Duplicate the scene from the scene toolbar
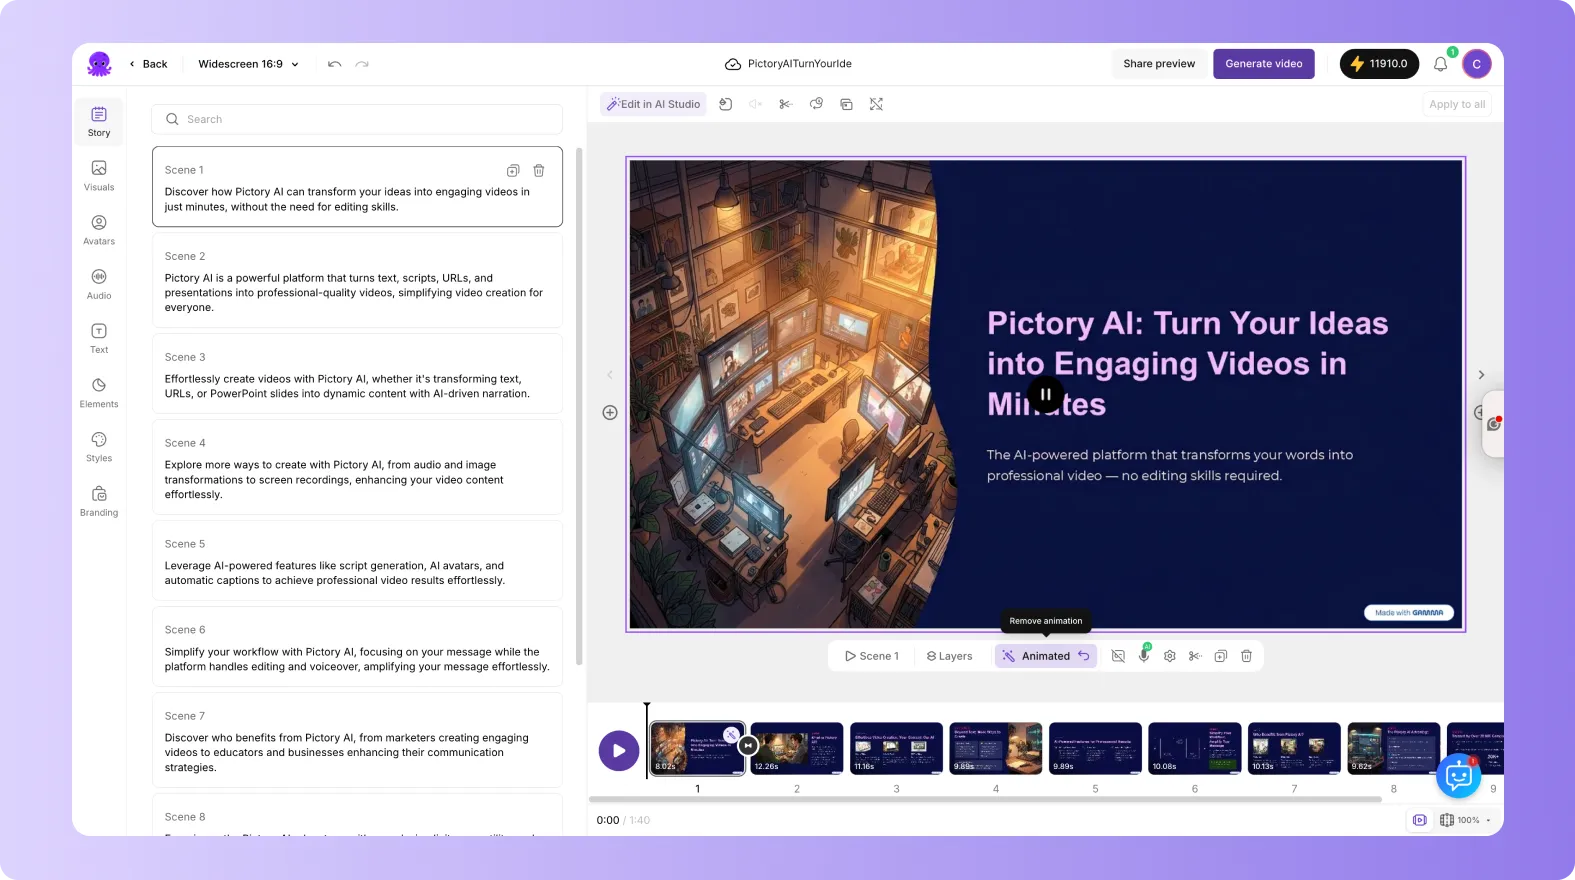1575x880 pixels. [1221, 656]
